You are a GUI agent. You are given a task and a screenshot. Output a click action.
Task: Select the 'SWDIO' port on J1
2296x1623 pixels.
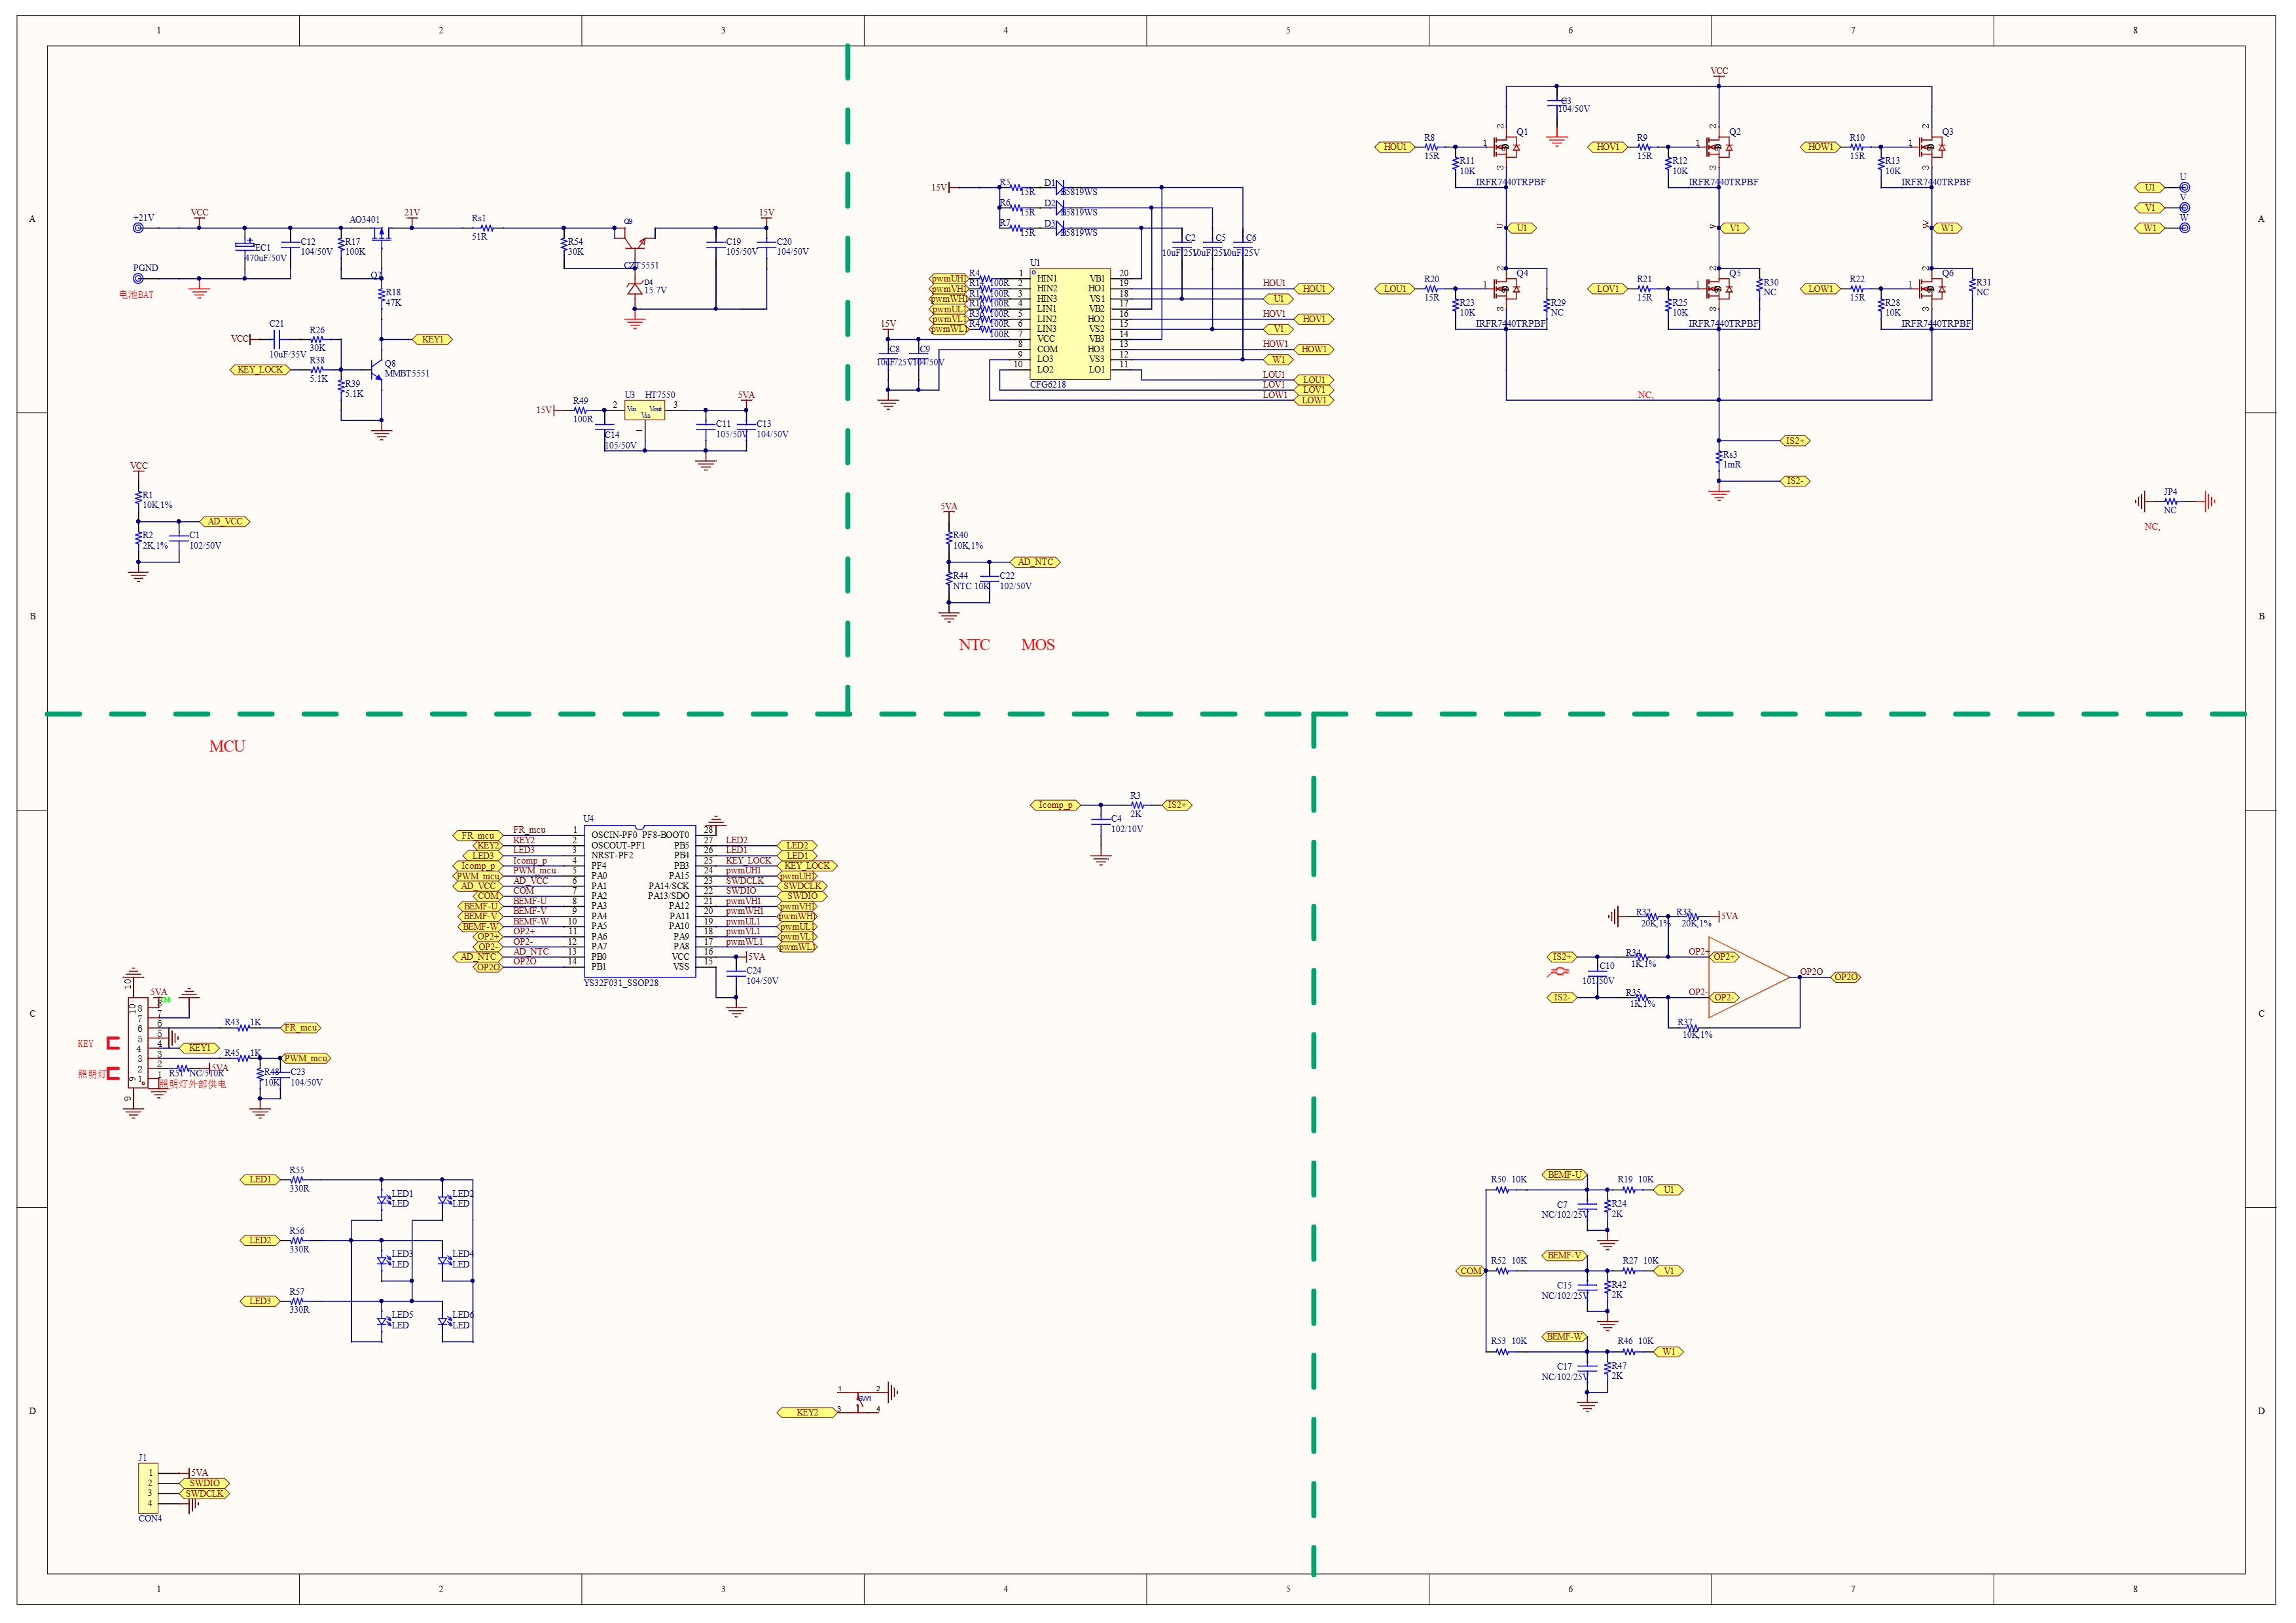(x=204, y=1484)
